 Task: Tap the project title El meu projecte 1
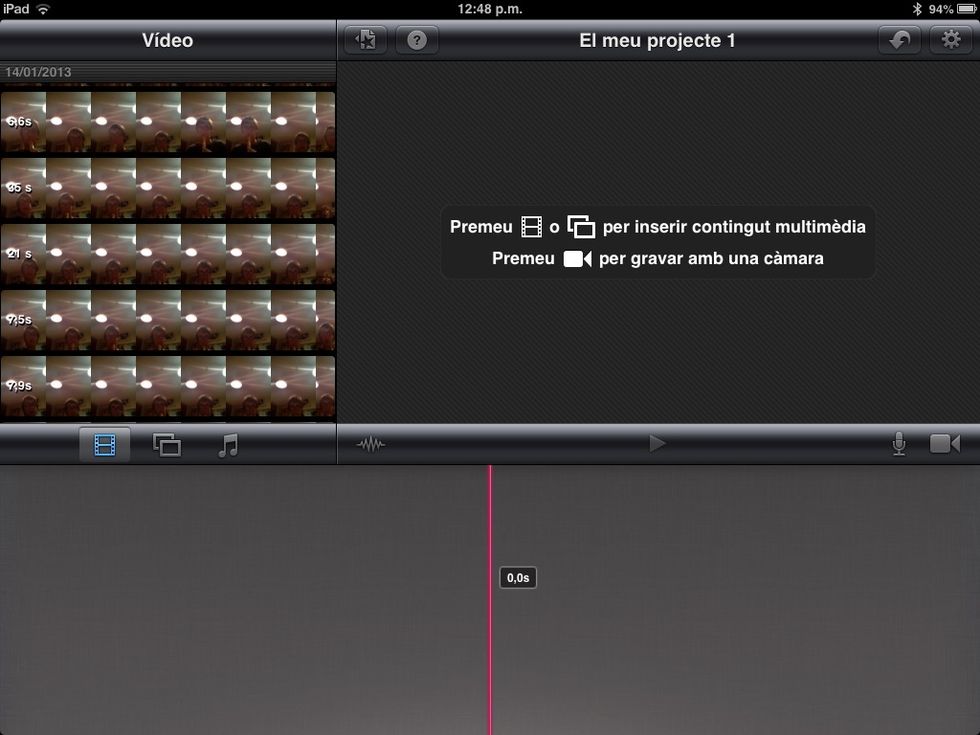point(657,41)
